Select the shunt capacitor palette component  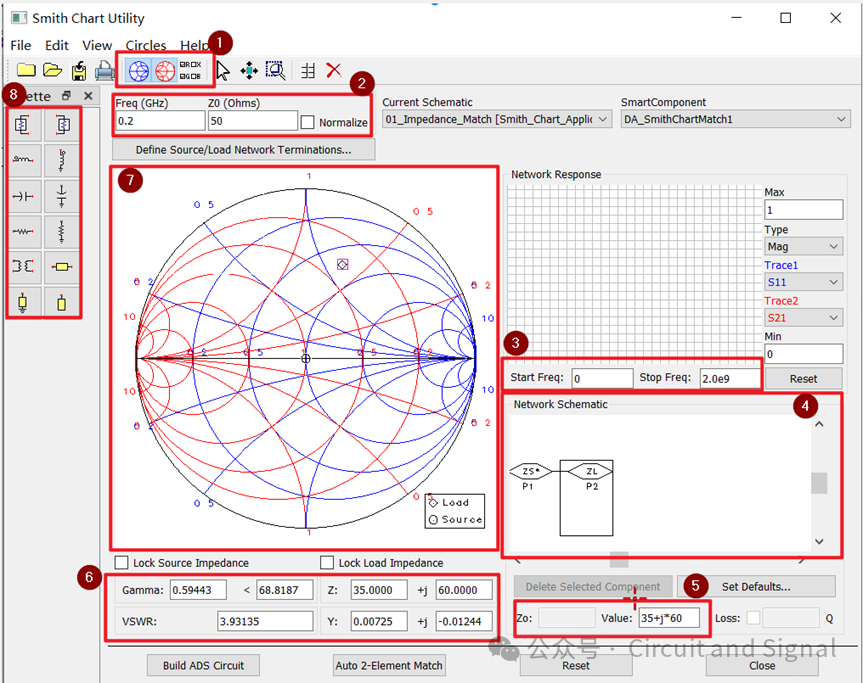[62, 195]
